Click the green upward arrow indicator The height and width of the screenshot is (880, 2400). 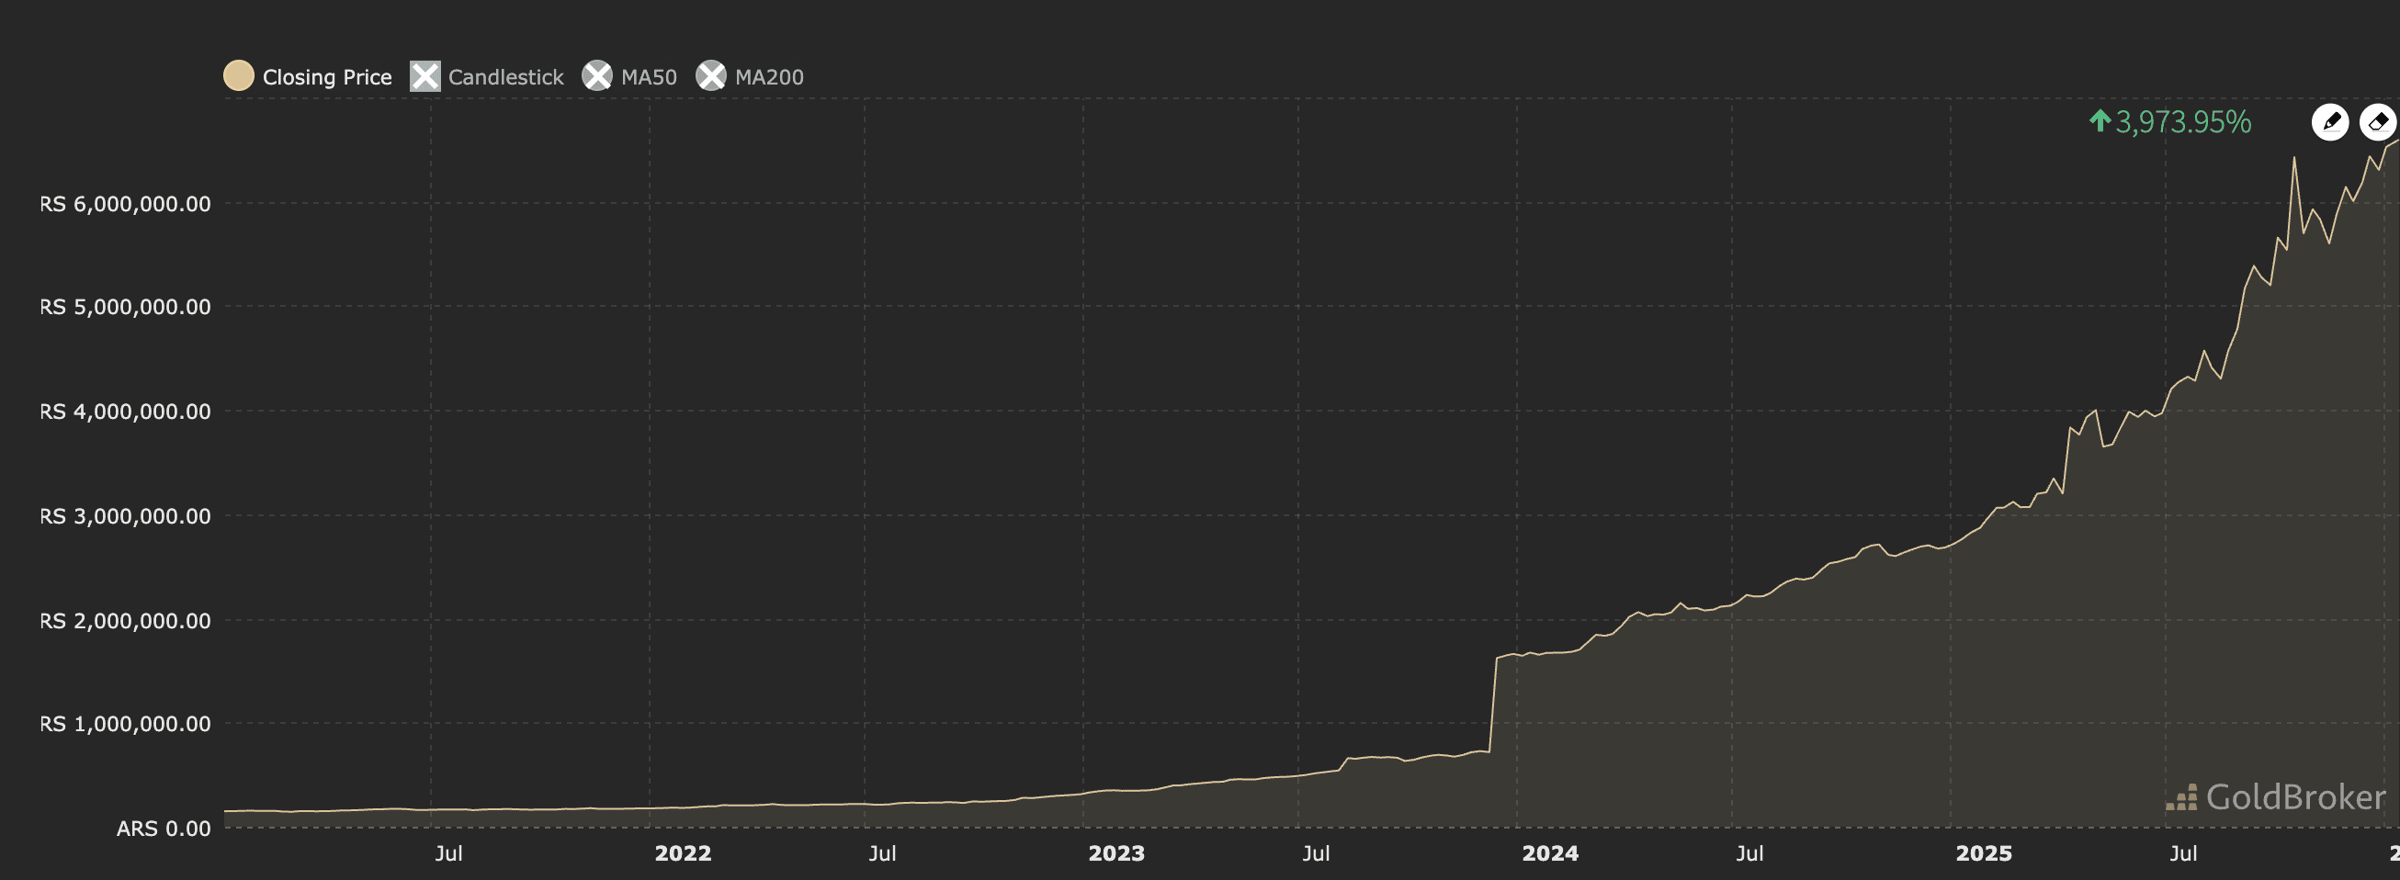(x=2099, y=121)
